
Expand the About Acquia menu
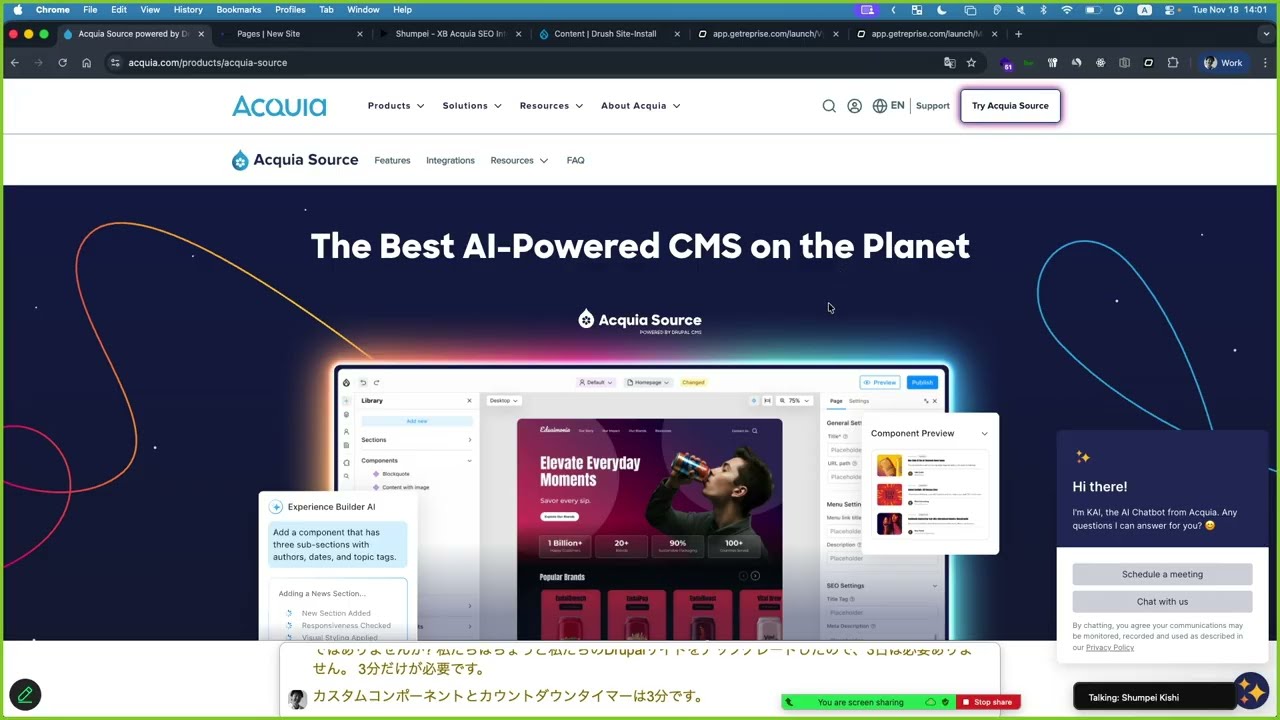tap(640, 106)
